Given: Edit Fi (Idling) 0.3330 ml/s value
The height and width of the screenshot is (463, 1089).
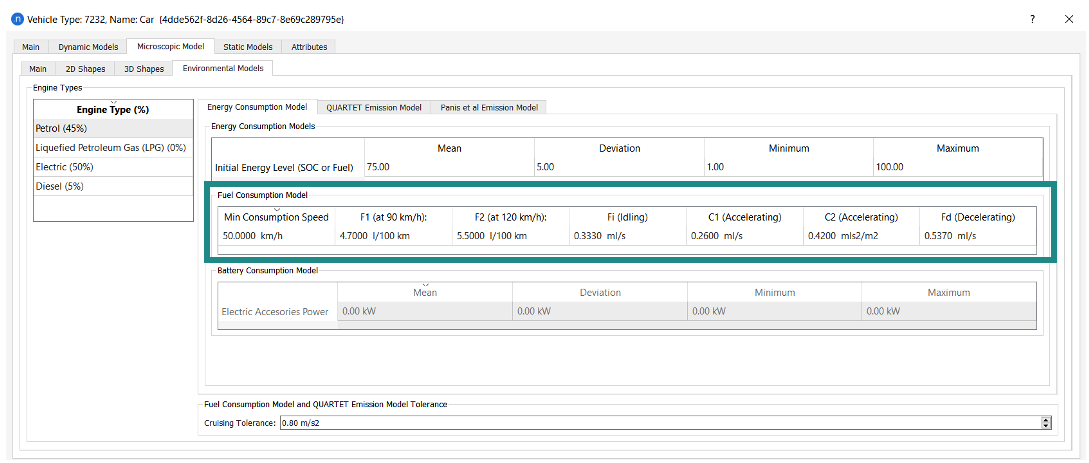Looking at the screenshot, I should coord(629,235).
